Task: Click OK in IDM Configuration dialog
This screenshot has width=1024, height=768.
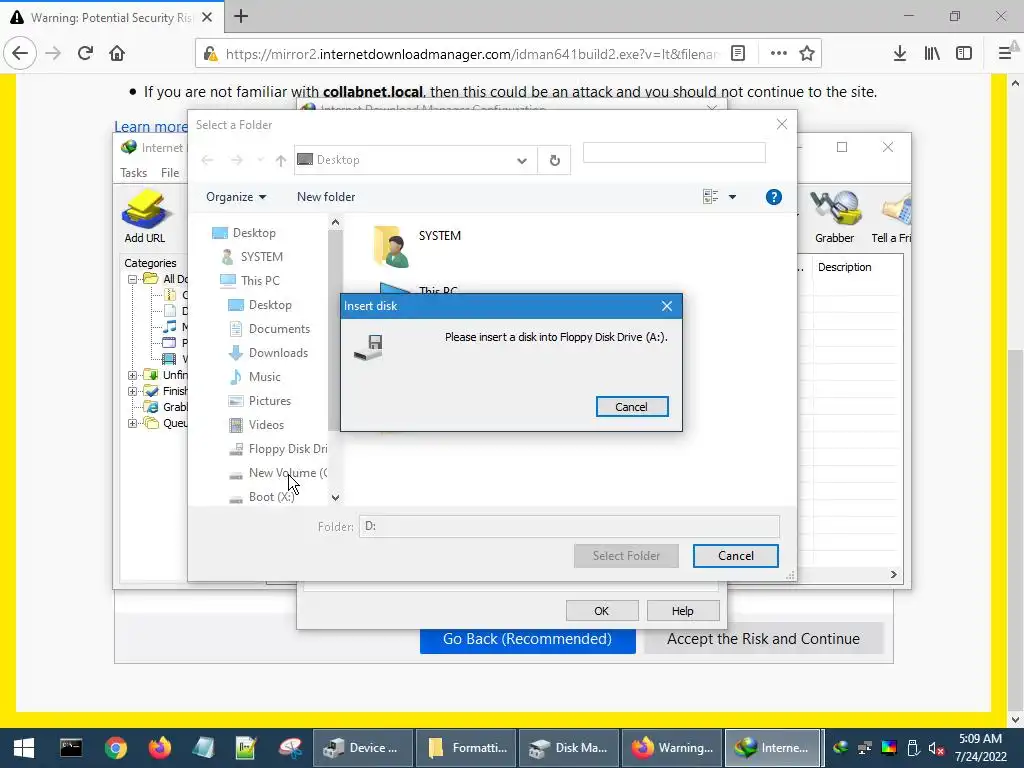Action: [601, 611]
